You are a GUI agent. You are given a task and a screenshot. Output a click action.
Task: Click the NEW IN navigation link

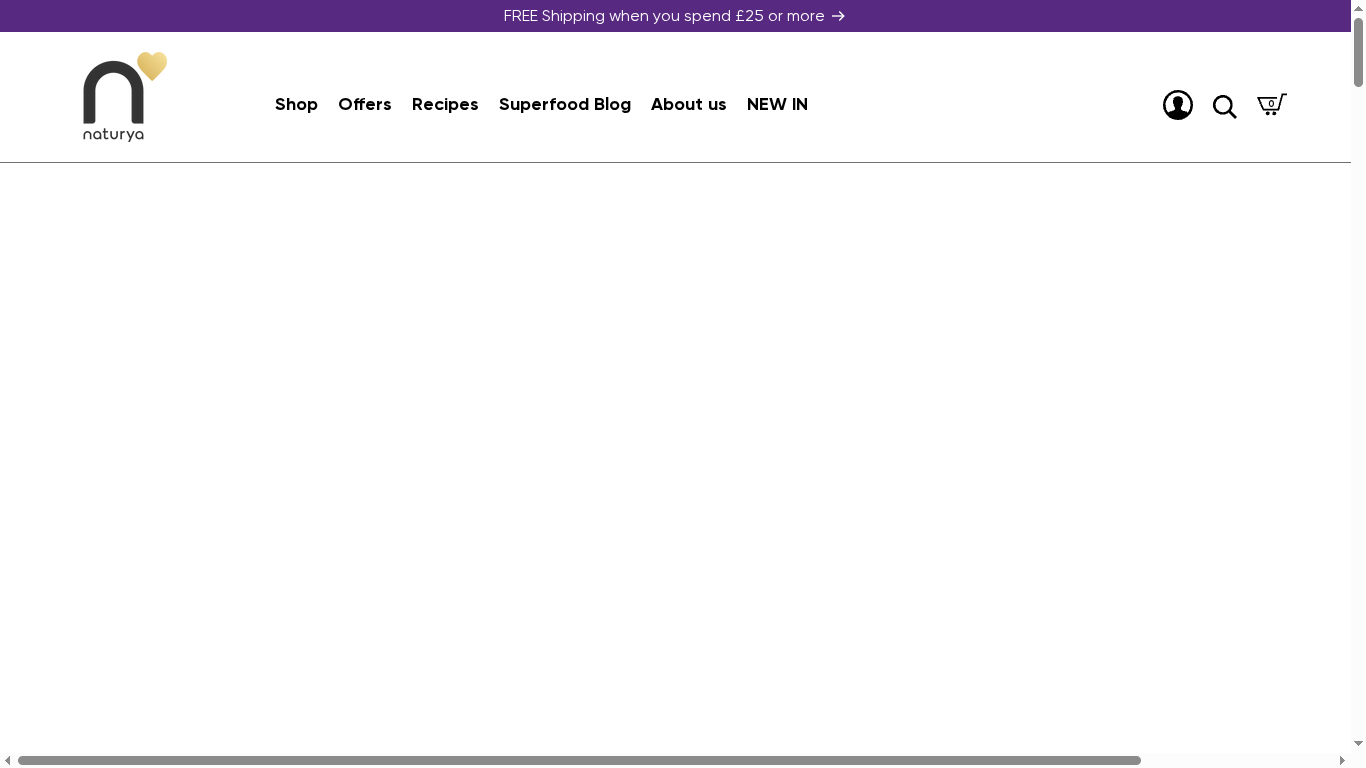(x=777, y=104)
